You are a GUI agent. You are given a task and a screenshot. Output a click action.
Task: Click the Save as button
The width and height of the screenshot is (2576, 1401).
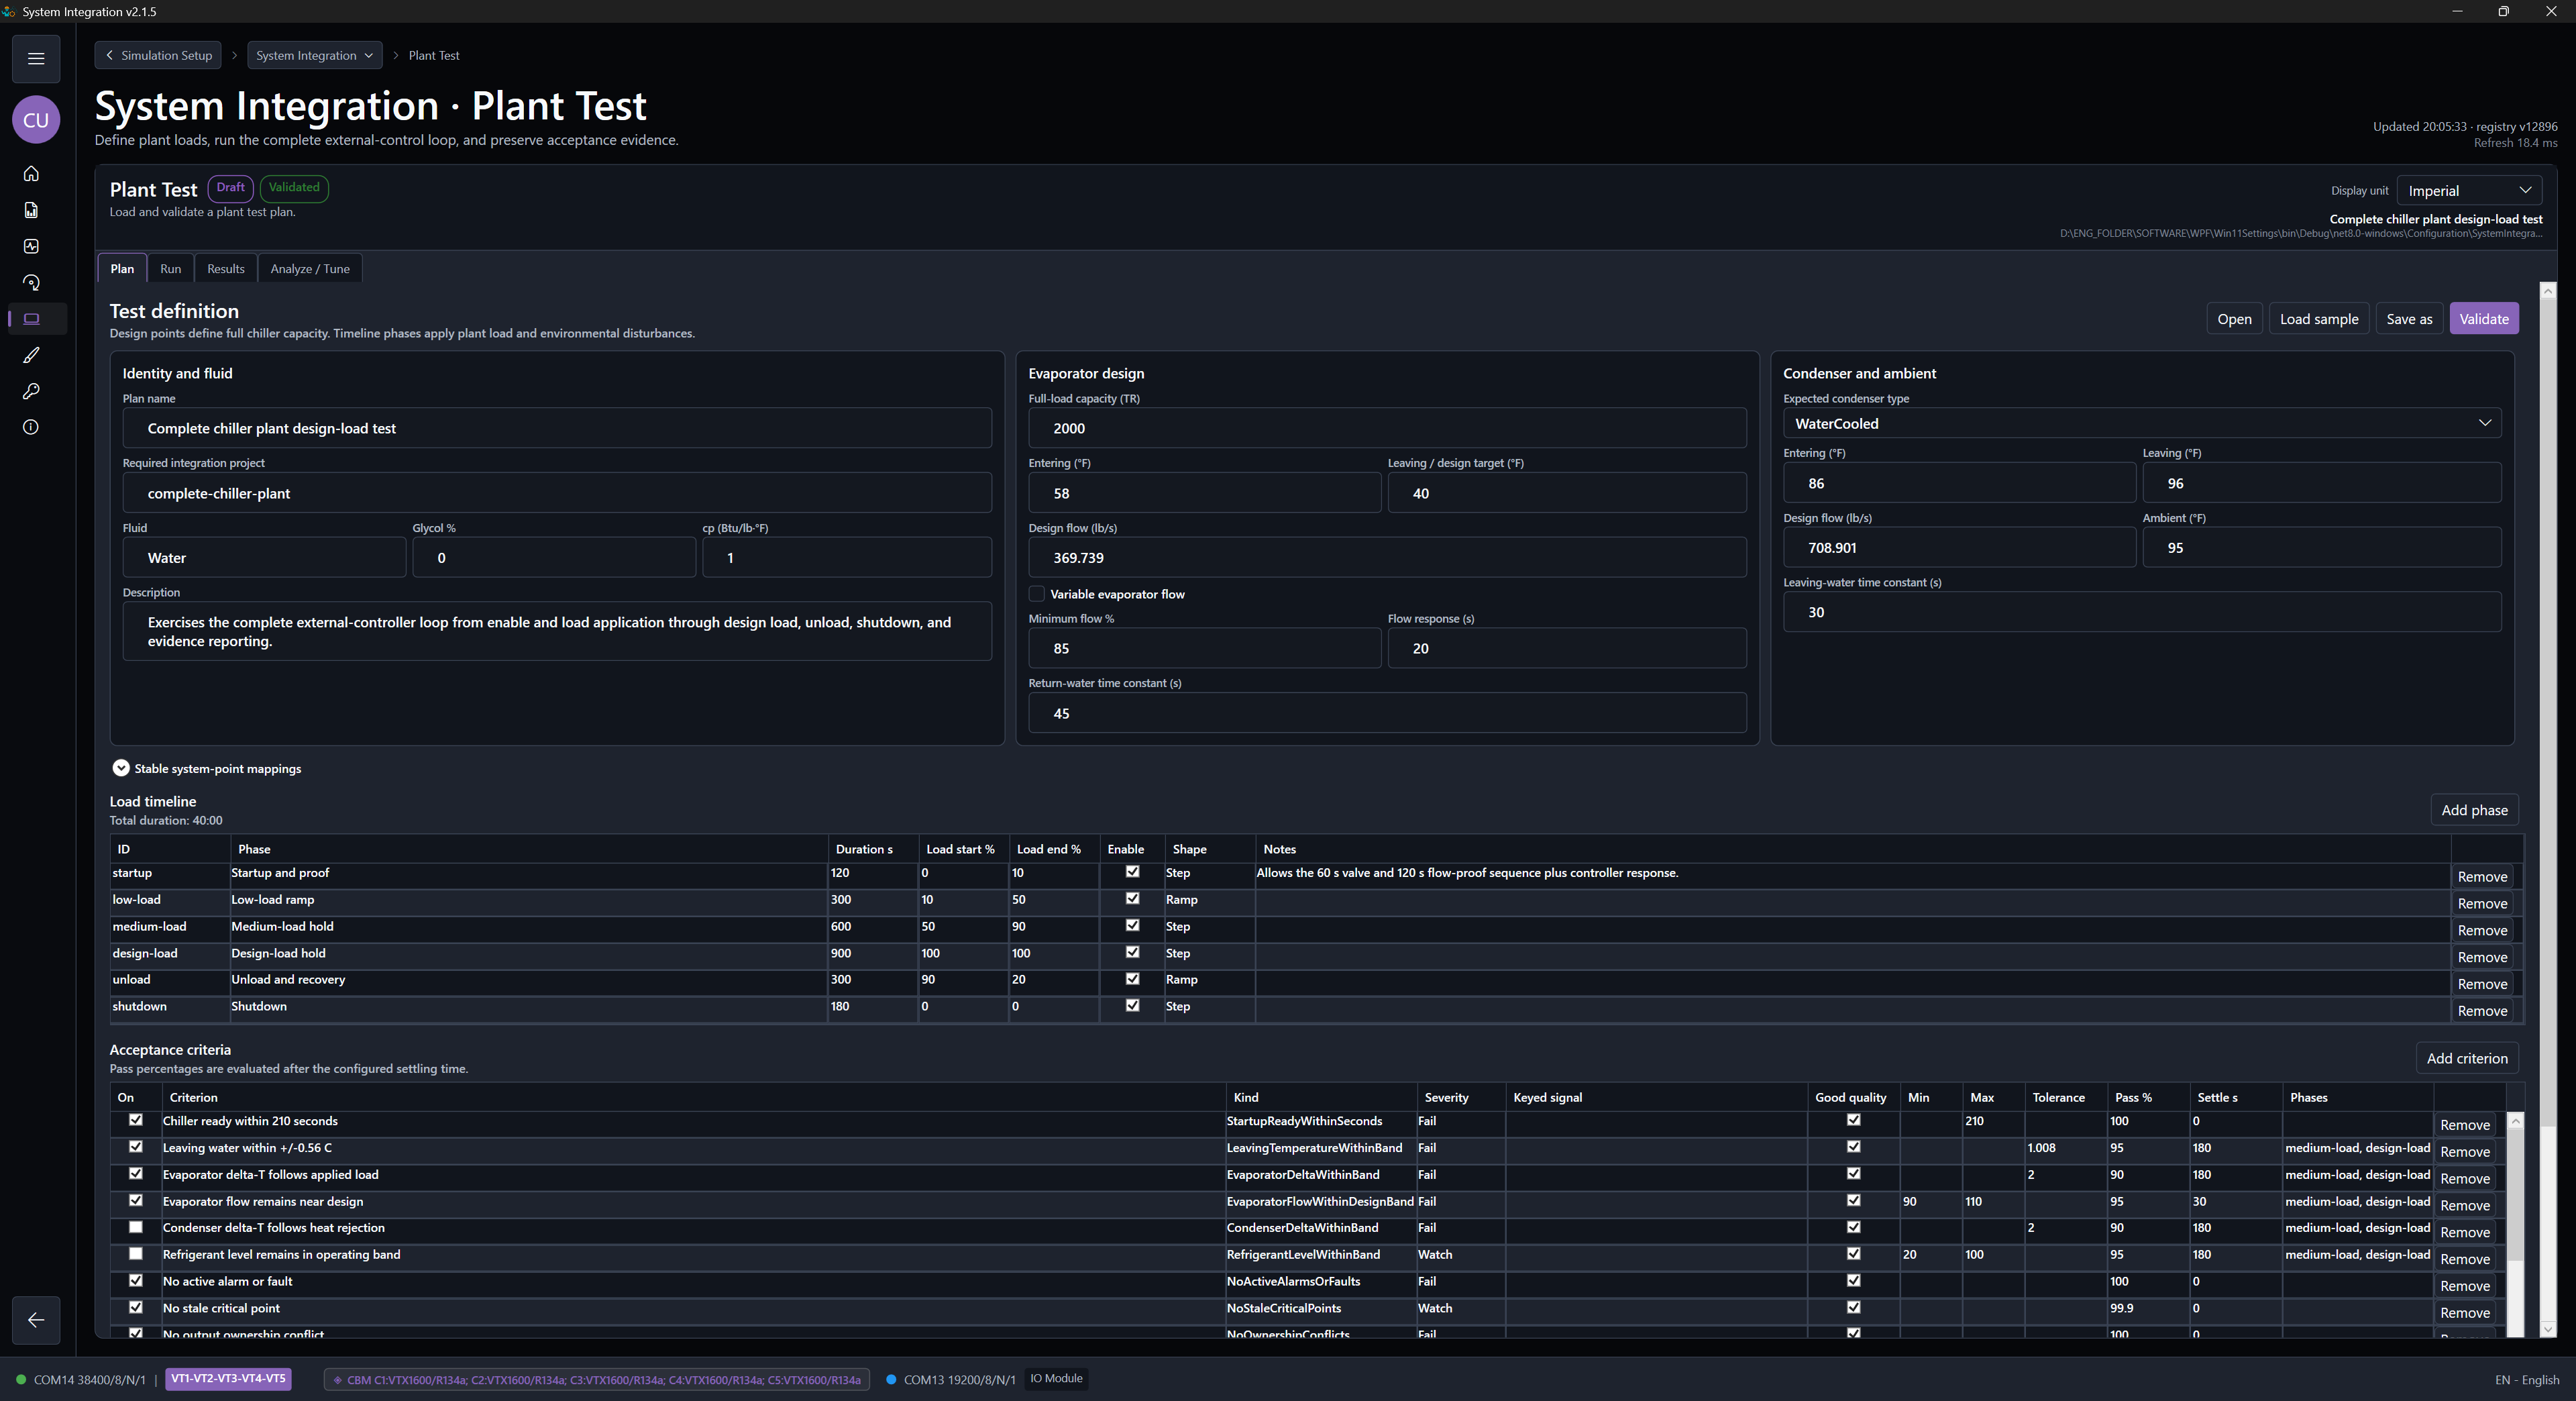(x=2409, y=319)
